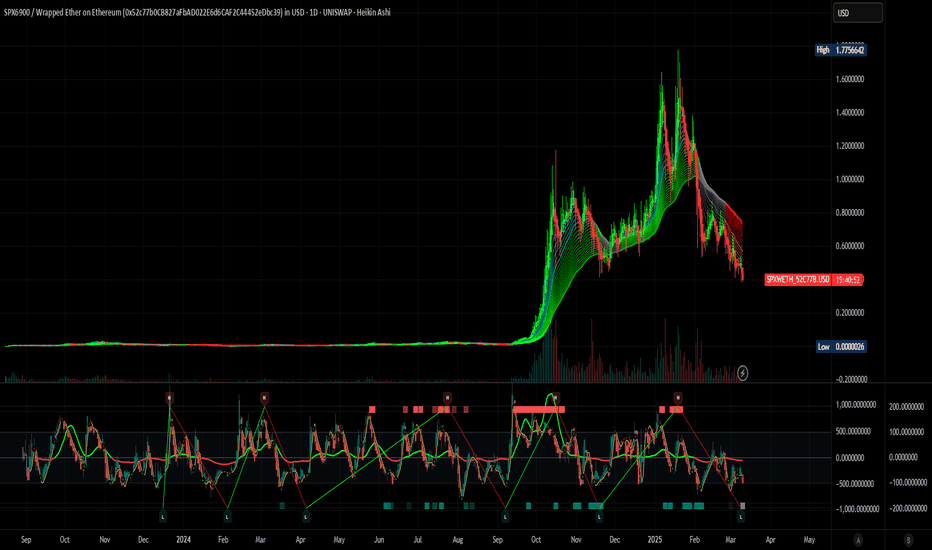Click the 2025 label on the time axis
Image resolution: width=932 pixels, height=550 pixels.
click(654, 540)
